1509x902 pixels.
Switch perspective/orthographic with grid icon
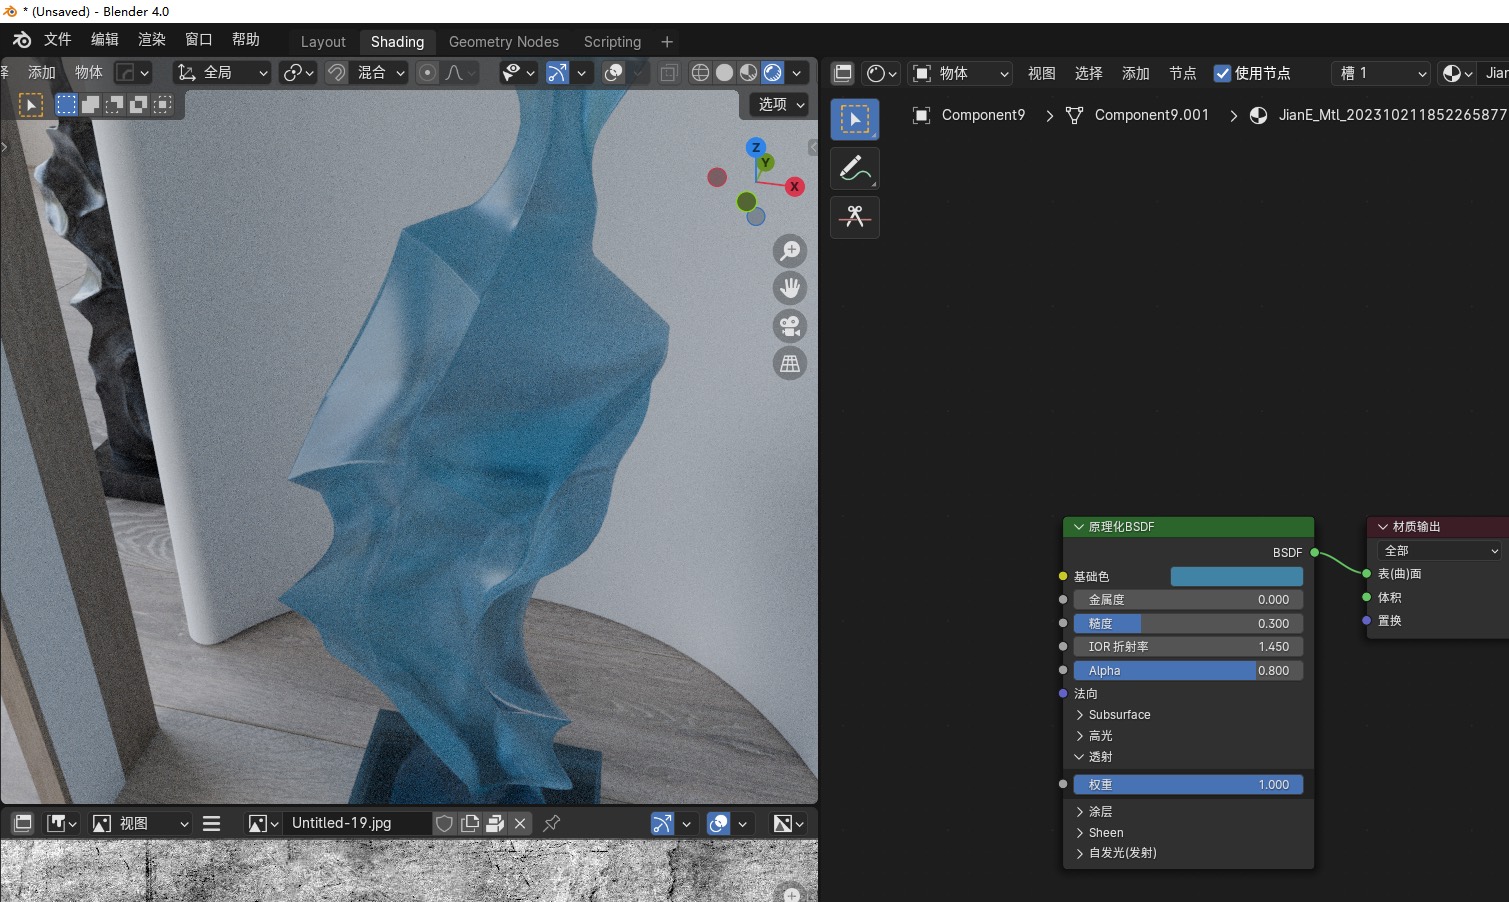coord(790,364)
